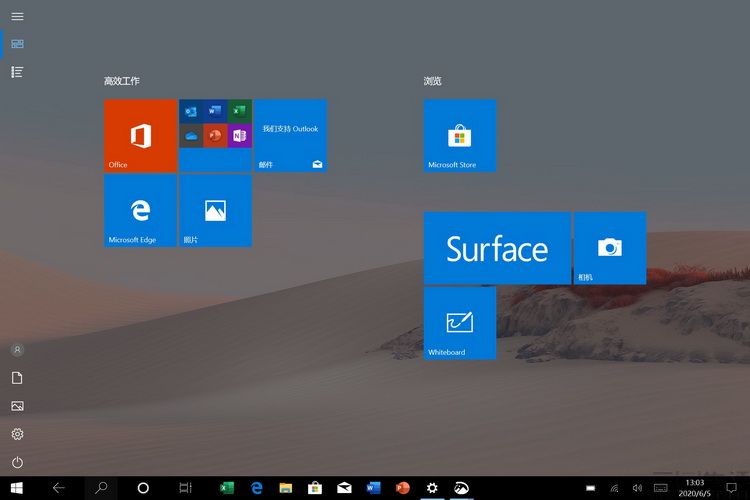Screen dimensions: 750x500
Task: Open the Photos tile
Action: [215, 211]
